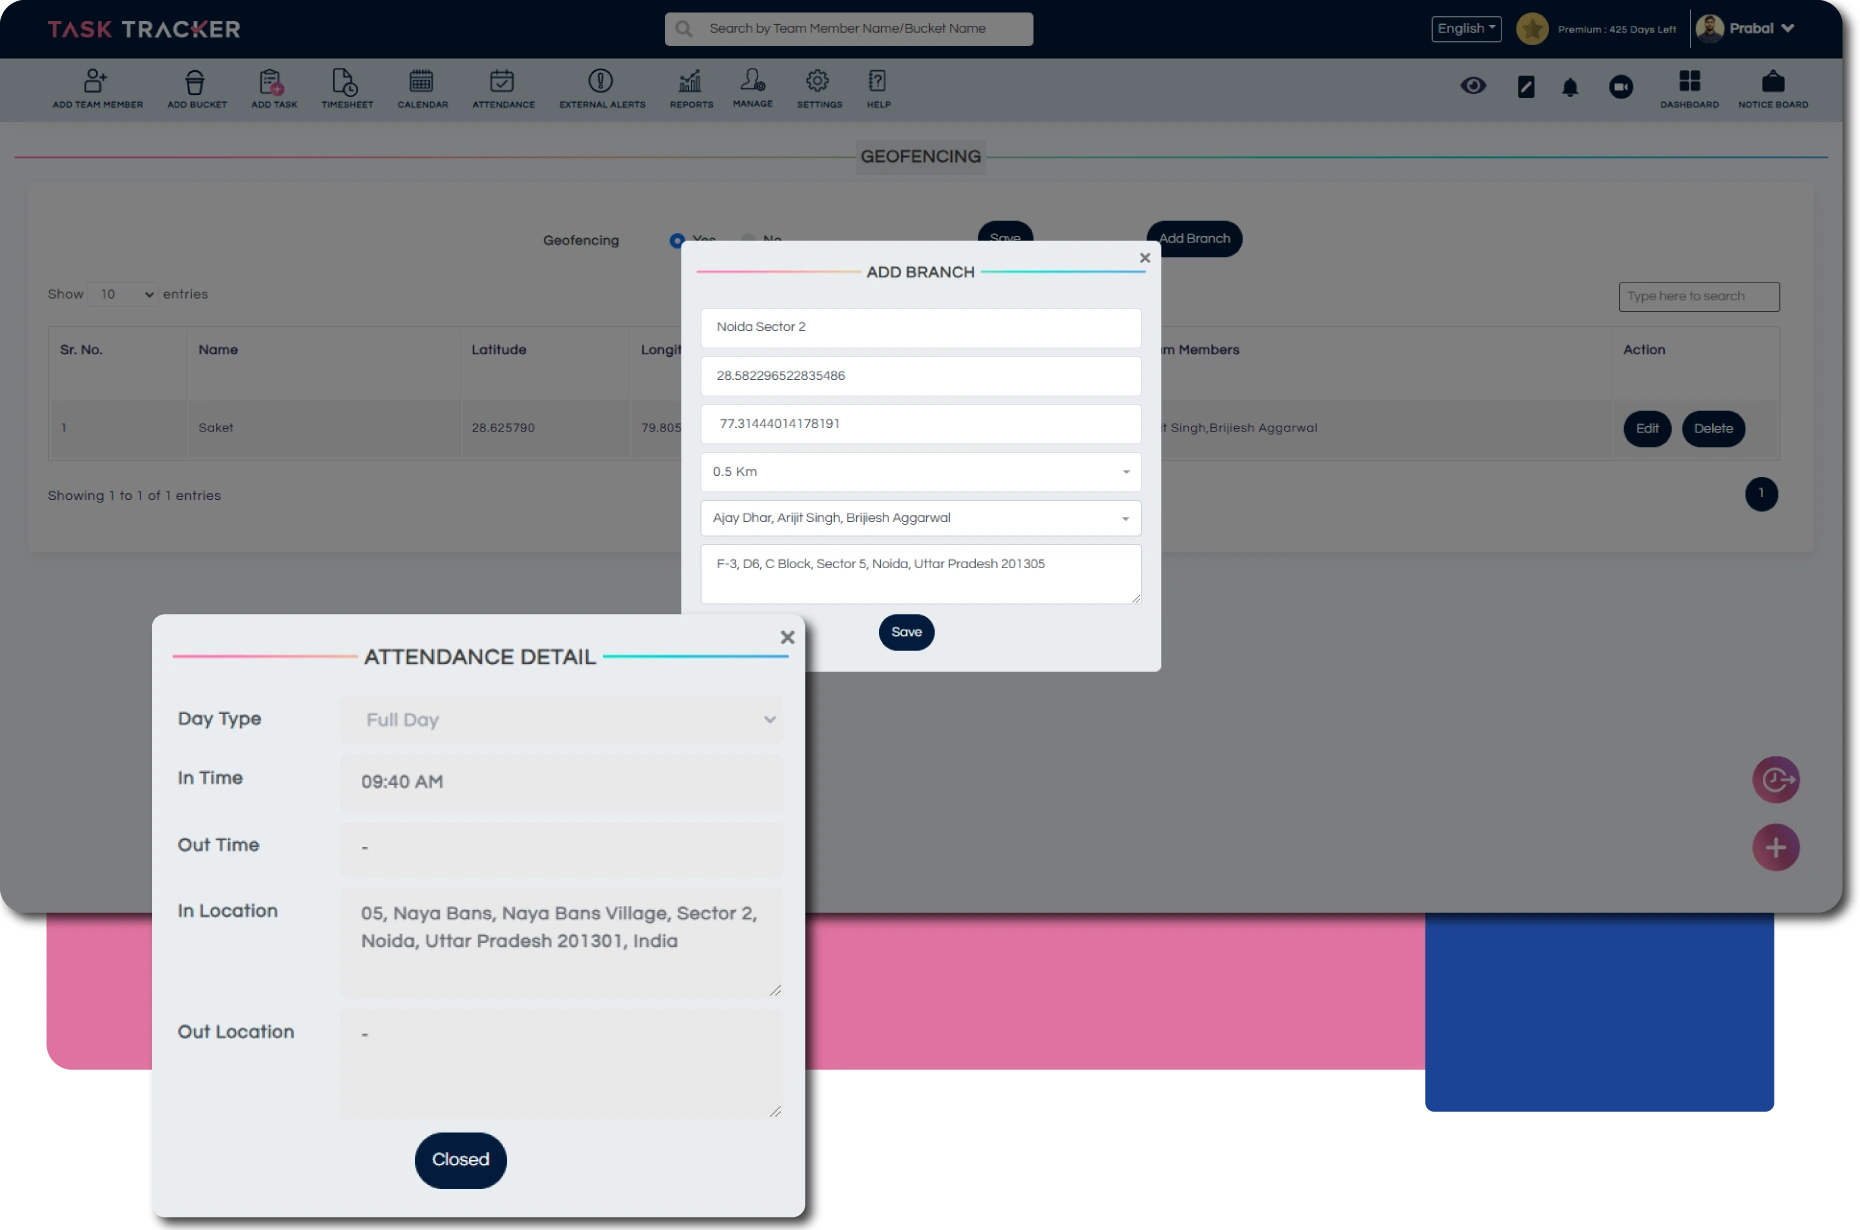
Task: Go to page 1 of the table
Action: tap(1761, 494)
